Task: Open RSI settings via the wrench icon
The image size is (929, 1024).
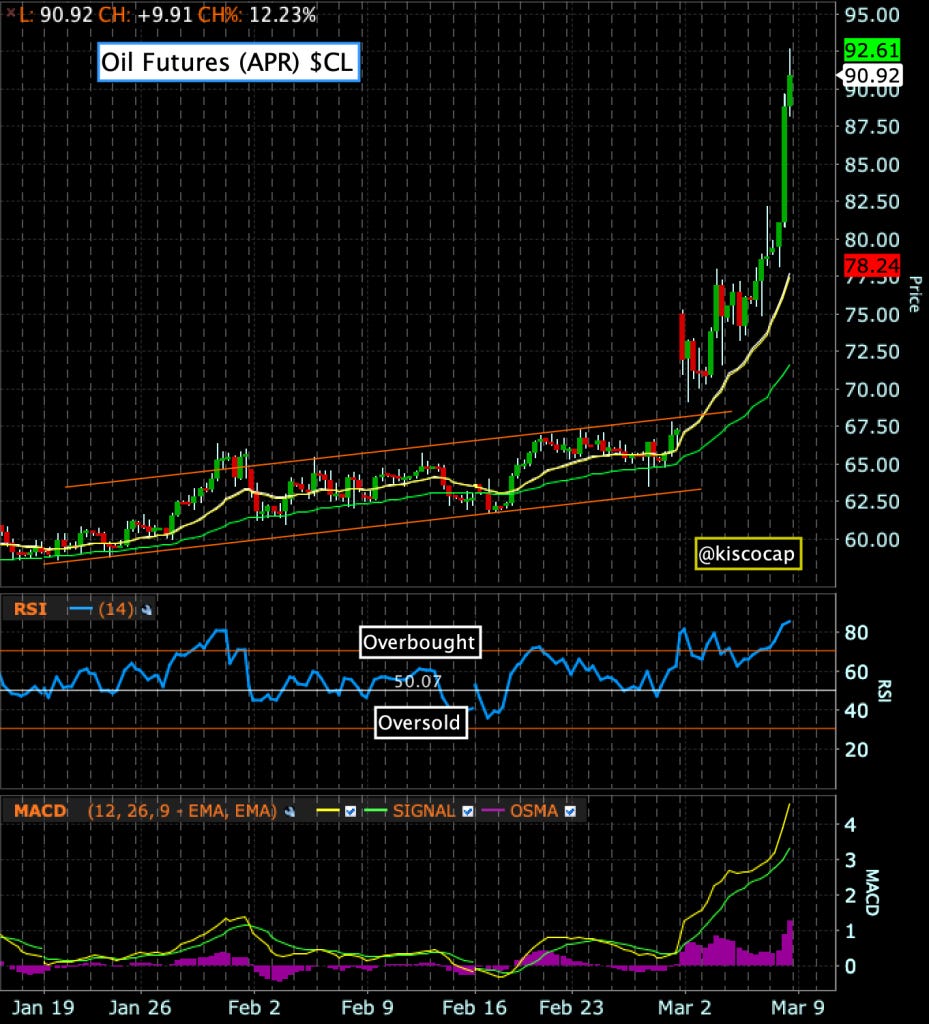Action: pos(147,608)
